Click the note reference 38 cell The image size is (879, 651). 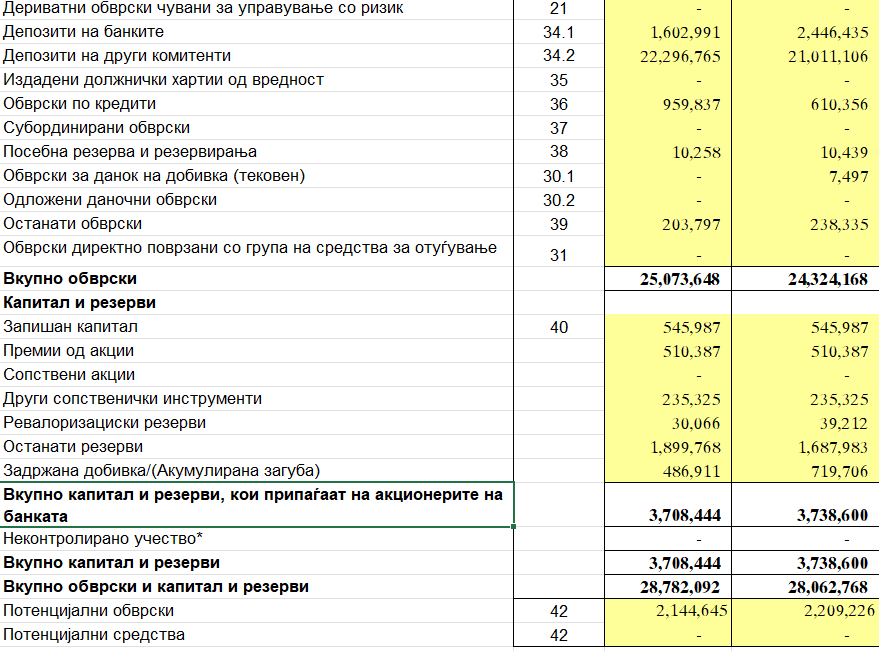(x=559, y=152)
